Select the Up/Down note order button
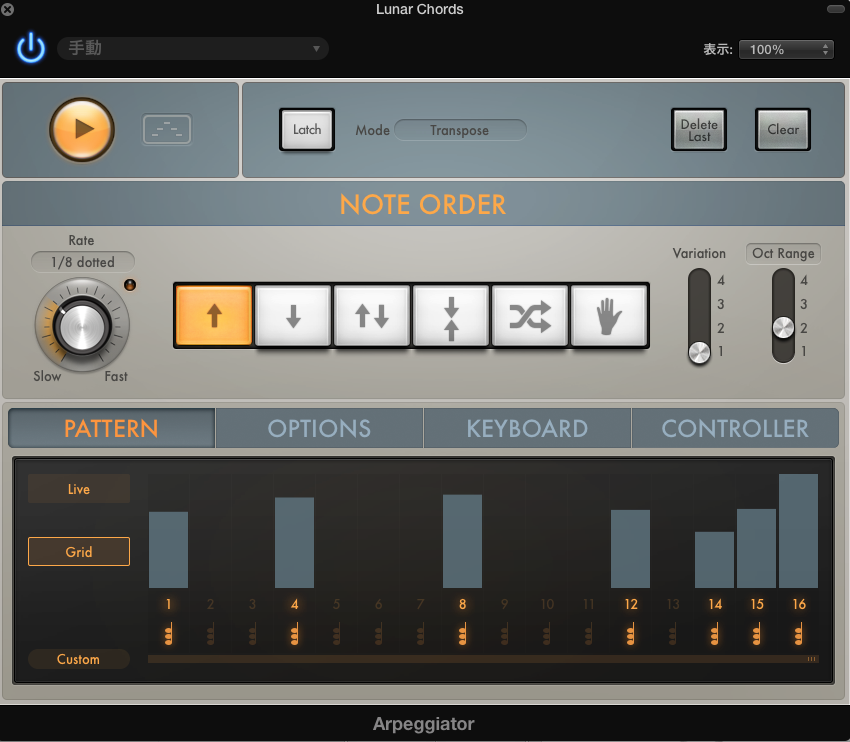 (x=372, y=315)
